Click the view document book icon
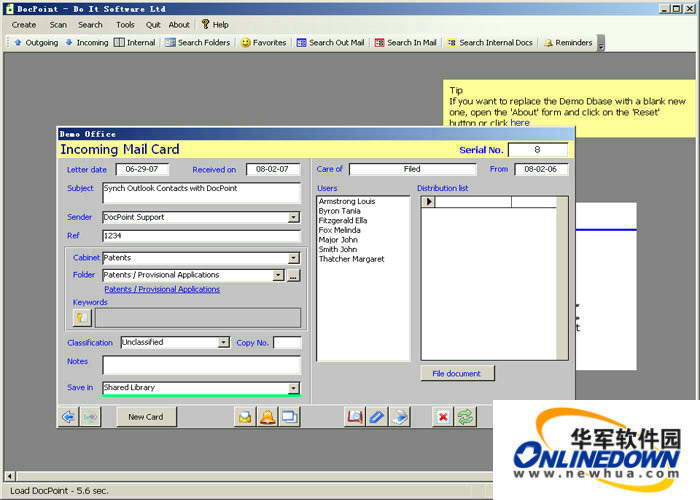700x500 pixels. pos(355,417)
